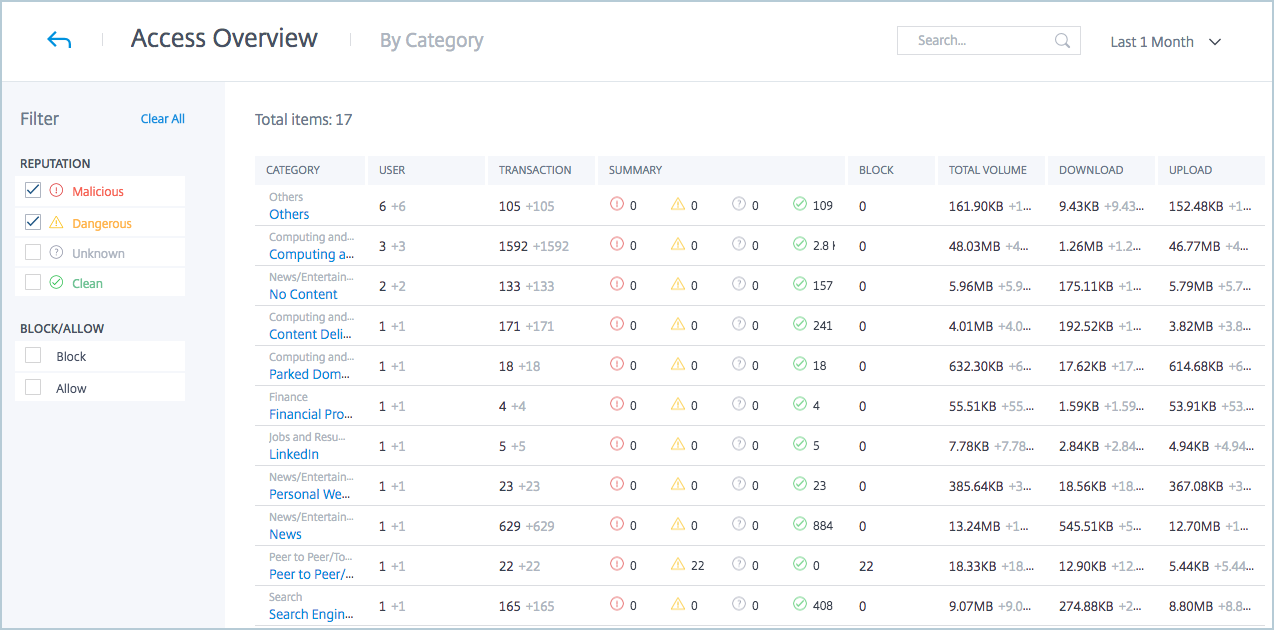Open the Last 1 Month dropdown
This screenshot has height=630, width=1274.
pos(1166,42)
